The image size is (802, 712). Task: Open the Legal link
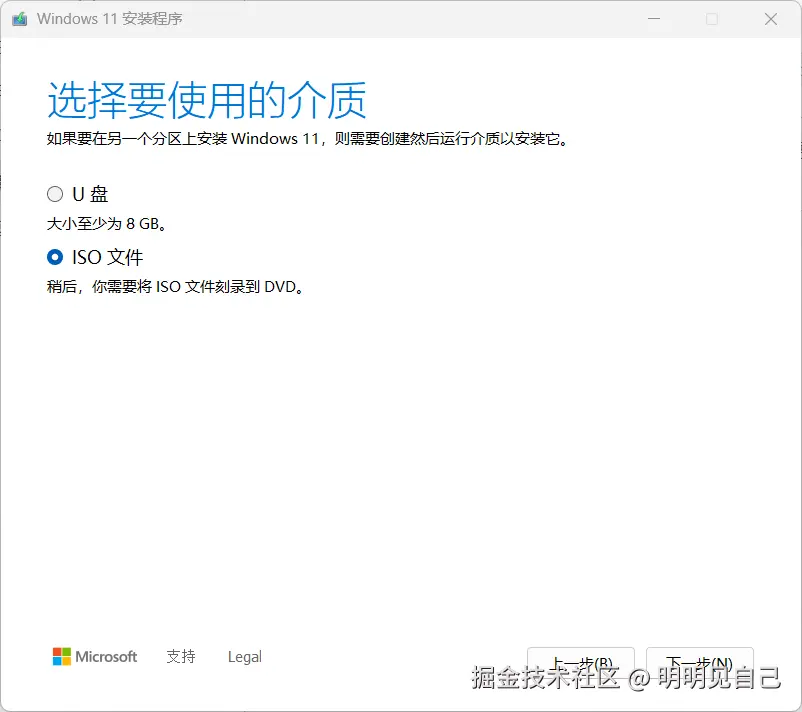[244, 656]
